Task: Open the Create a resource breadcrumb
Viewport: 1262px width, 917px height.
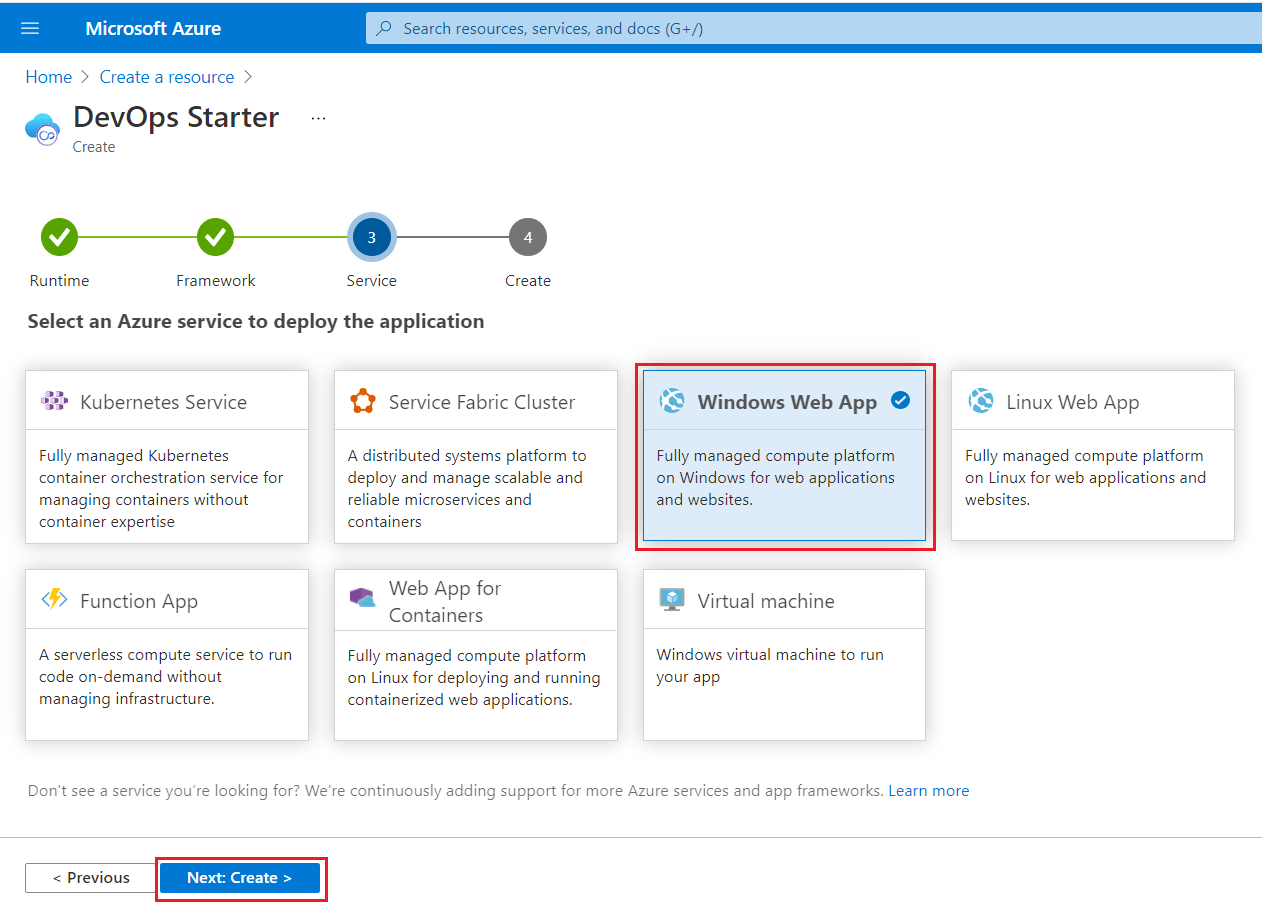Action: (x=166, y=77)
